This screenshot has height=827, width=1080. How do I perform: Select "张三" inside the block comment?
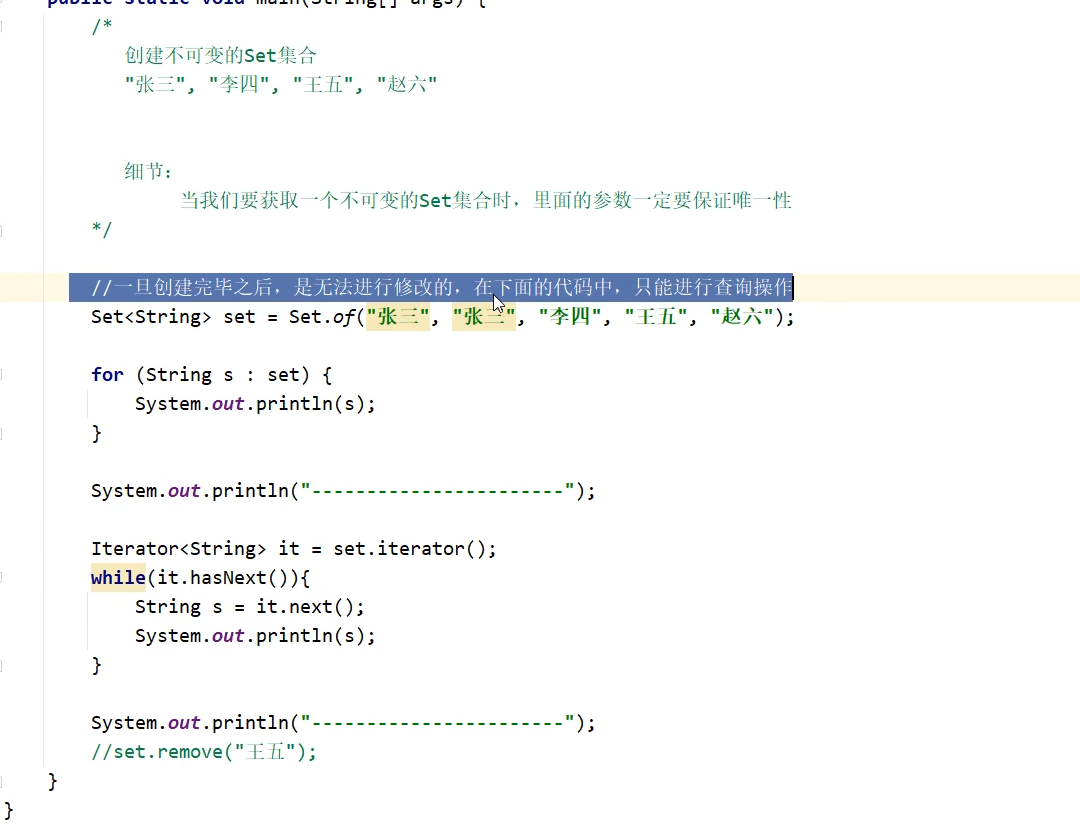click(x=155, y=84)
